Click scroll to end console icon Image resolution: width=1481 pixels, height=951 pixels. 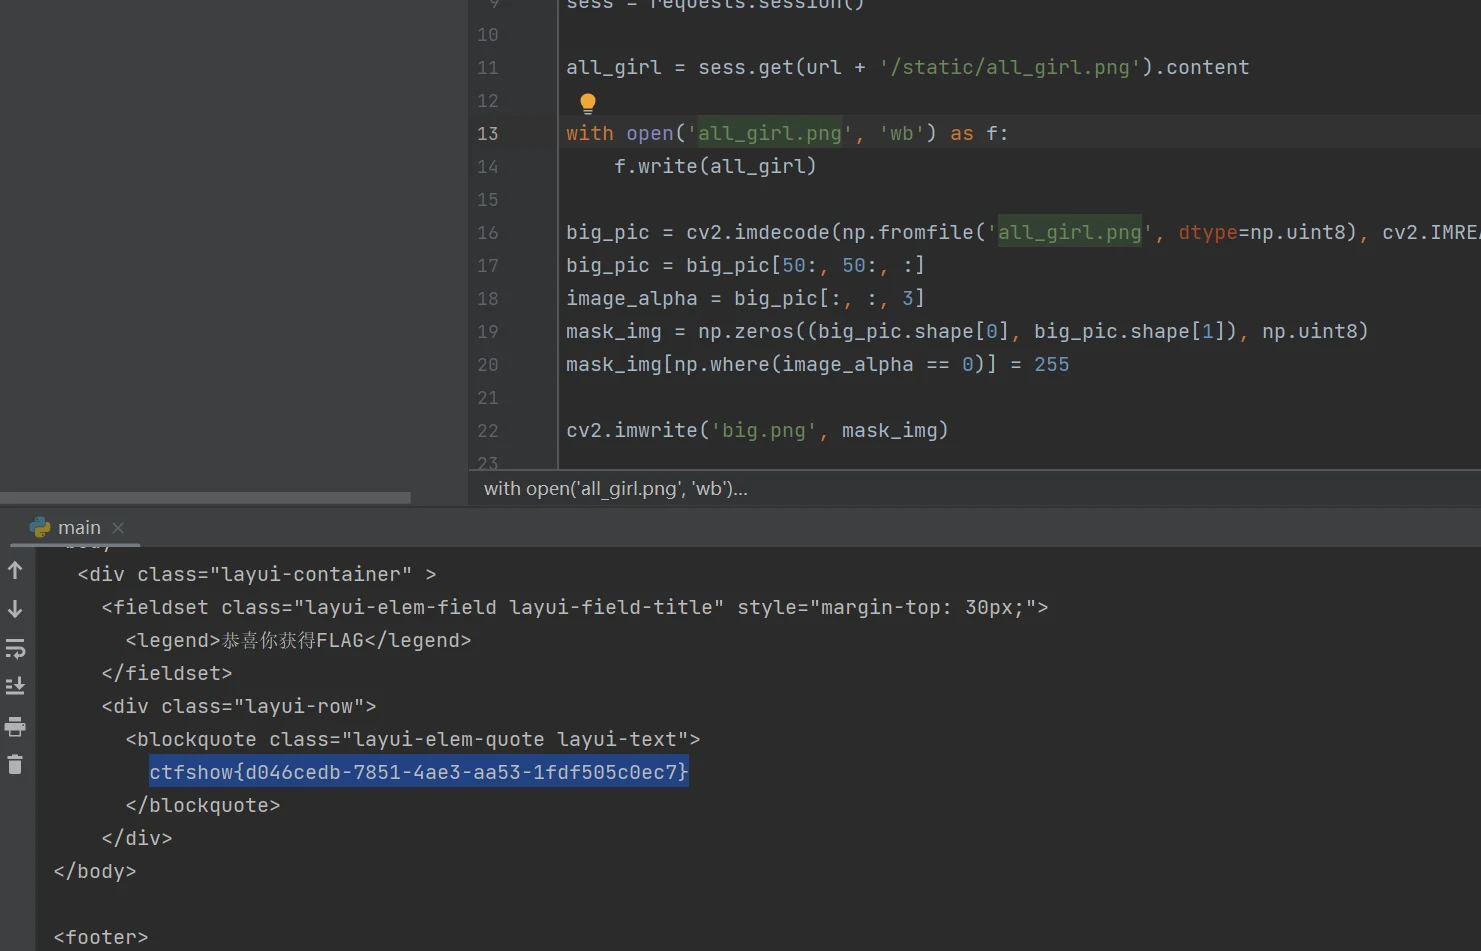point(15,686)
